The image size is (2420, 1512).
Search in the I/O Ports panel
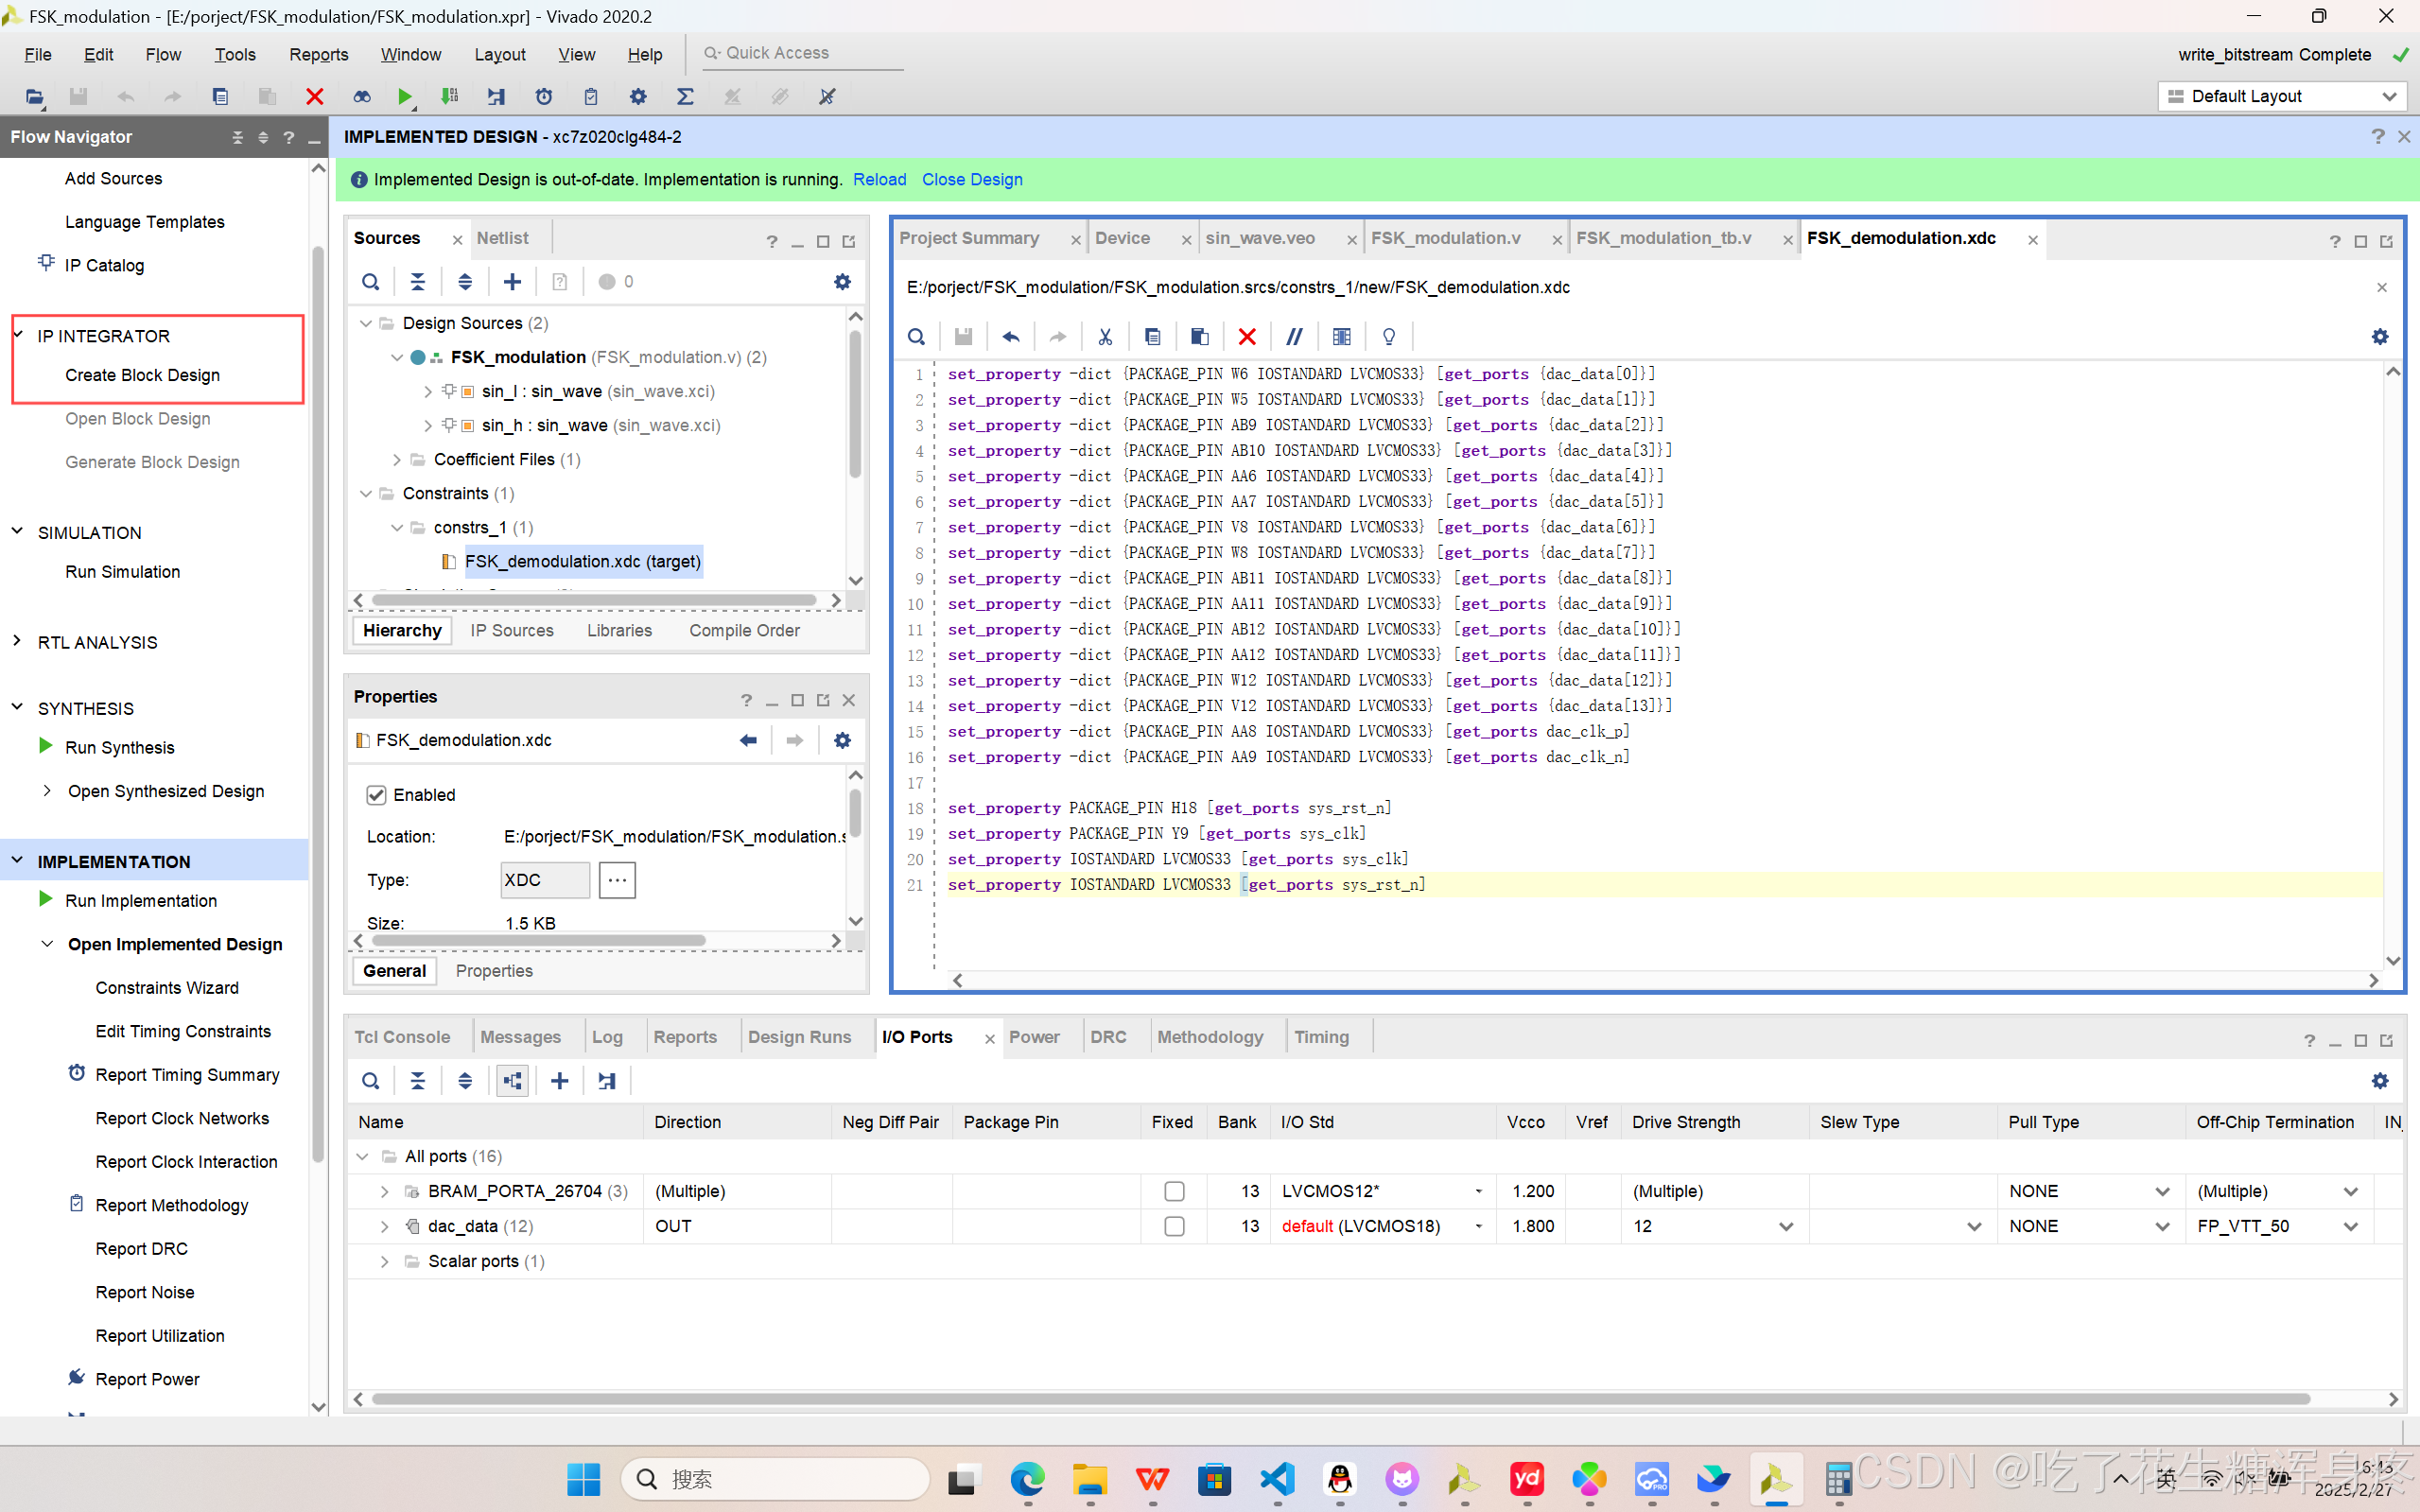point(371,1081)
